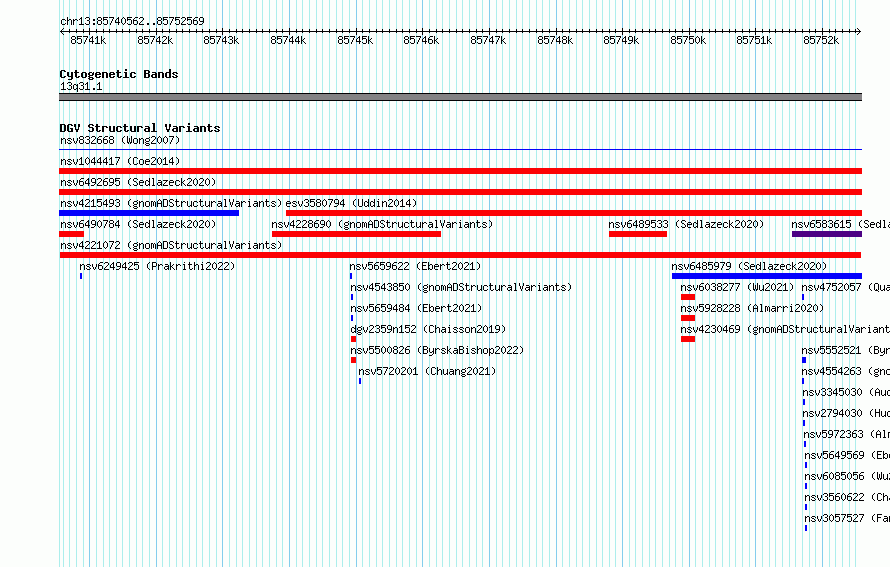This screenshot has width=890, height=567.
Task: Click the red bar for esv3580794
Action: (x=574, y=213)
